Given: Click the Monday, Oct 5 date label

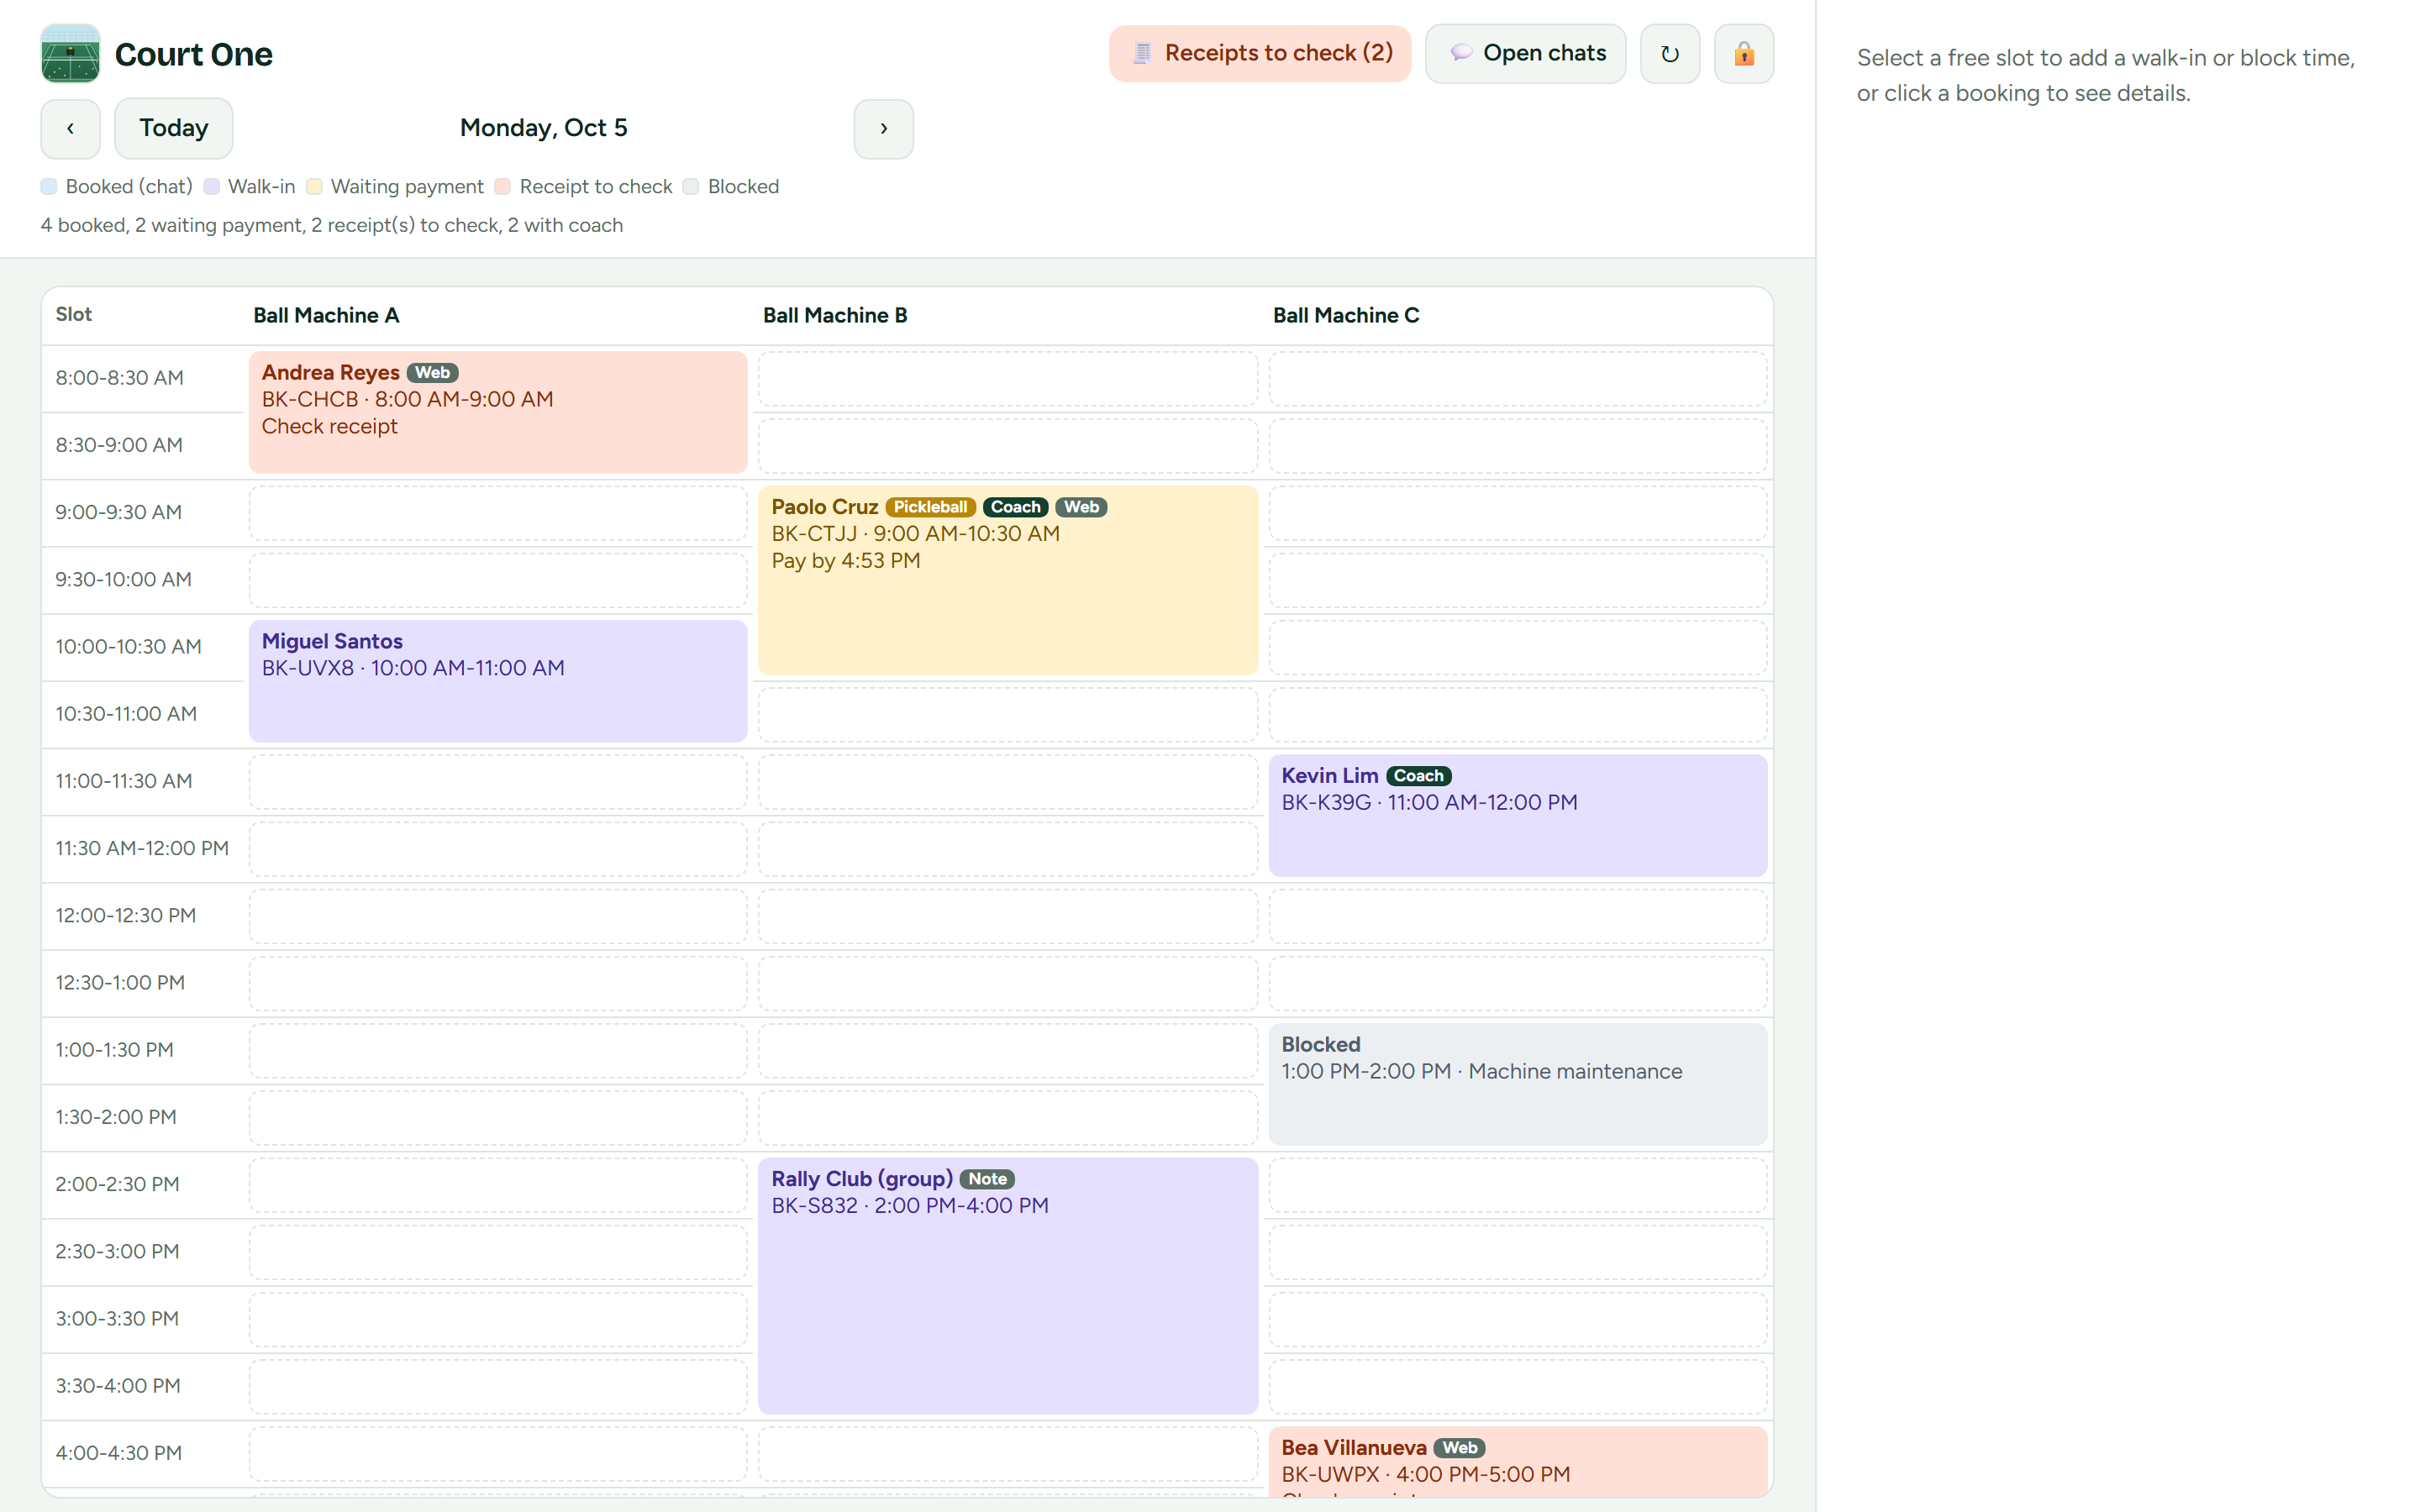Looking at the screenshot, I should (543, 128).
